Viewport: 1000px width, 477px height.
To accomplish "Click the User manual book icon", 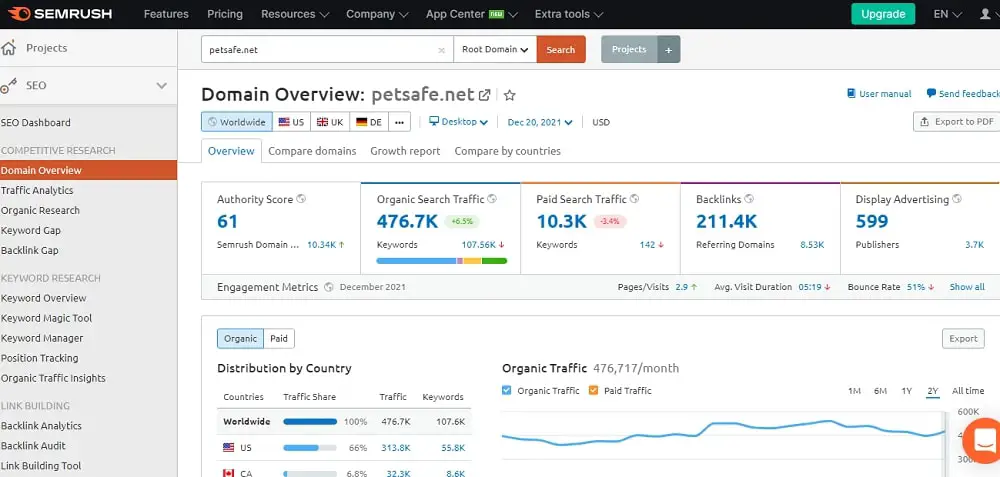I will pyautogui.click(x=851, y=94).
